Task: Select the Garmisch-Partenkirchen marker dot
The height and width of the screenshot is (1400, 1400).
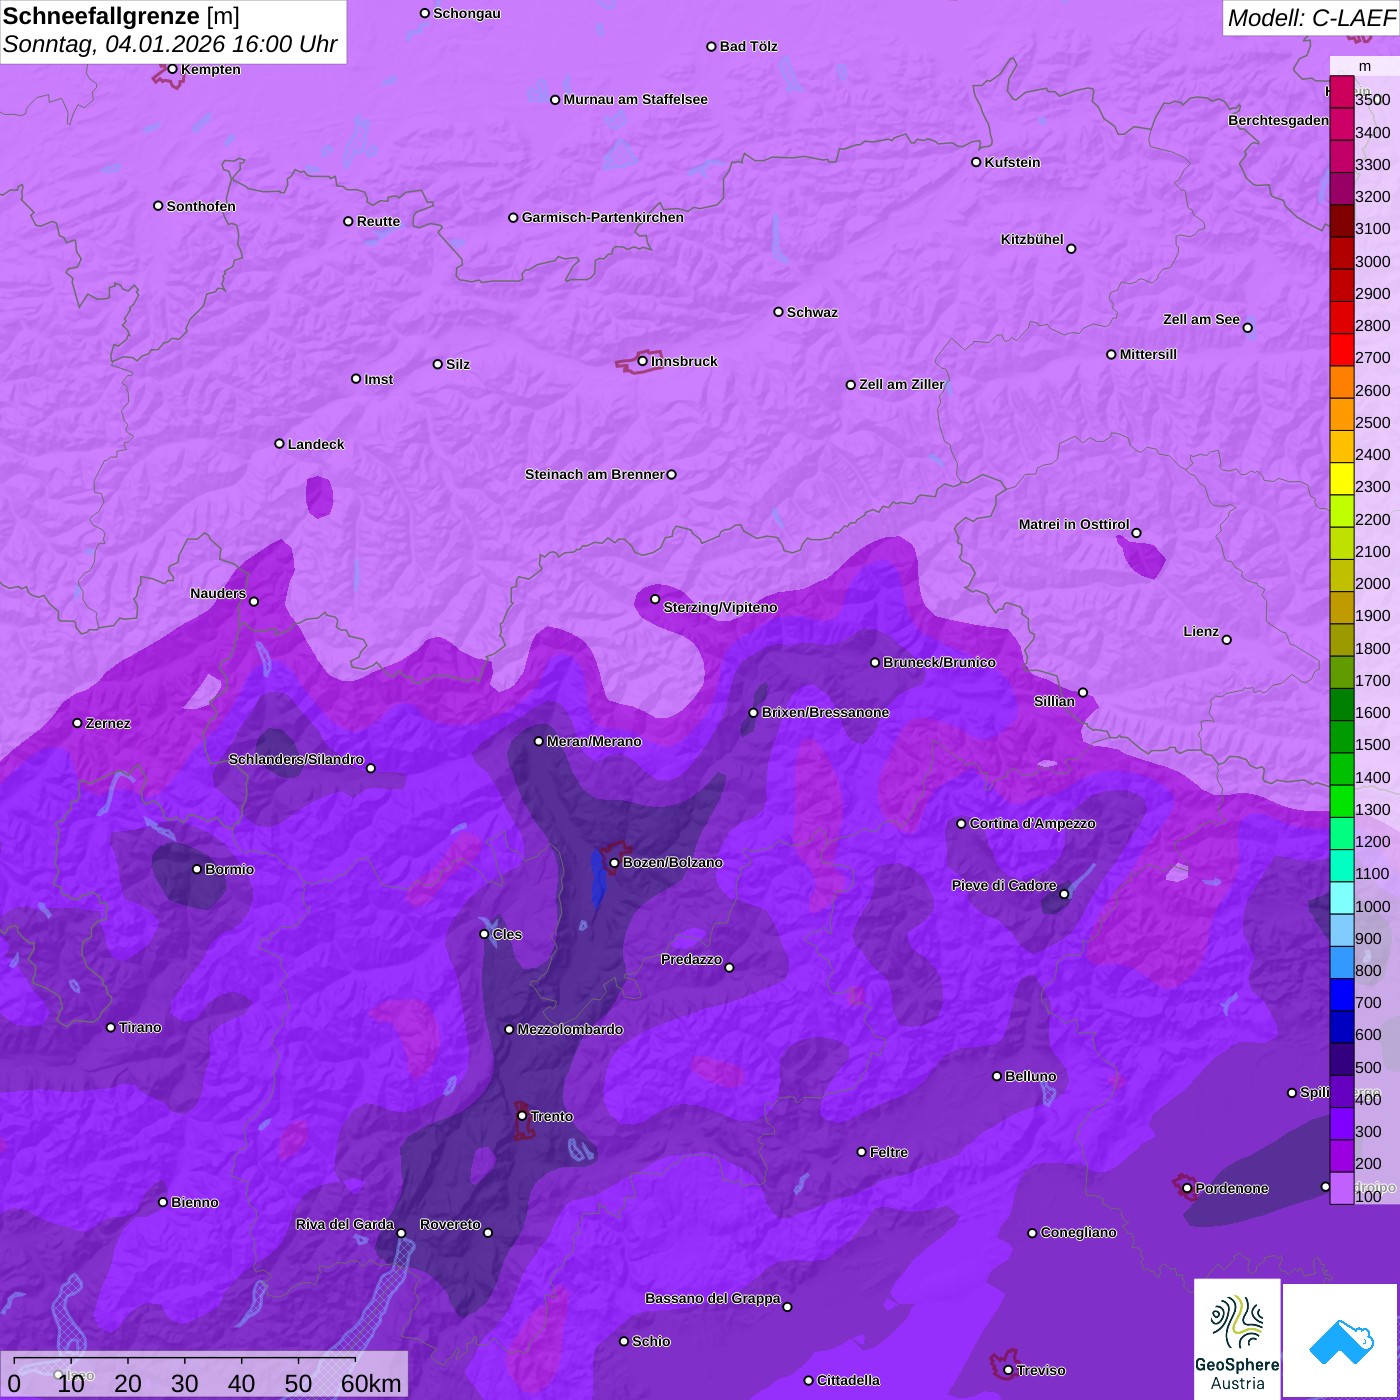Action: click(513, 218)
